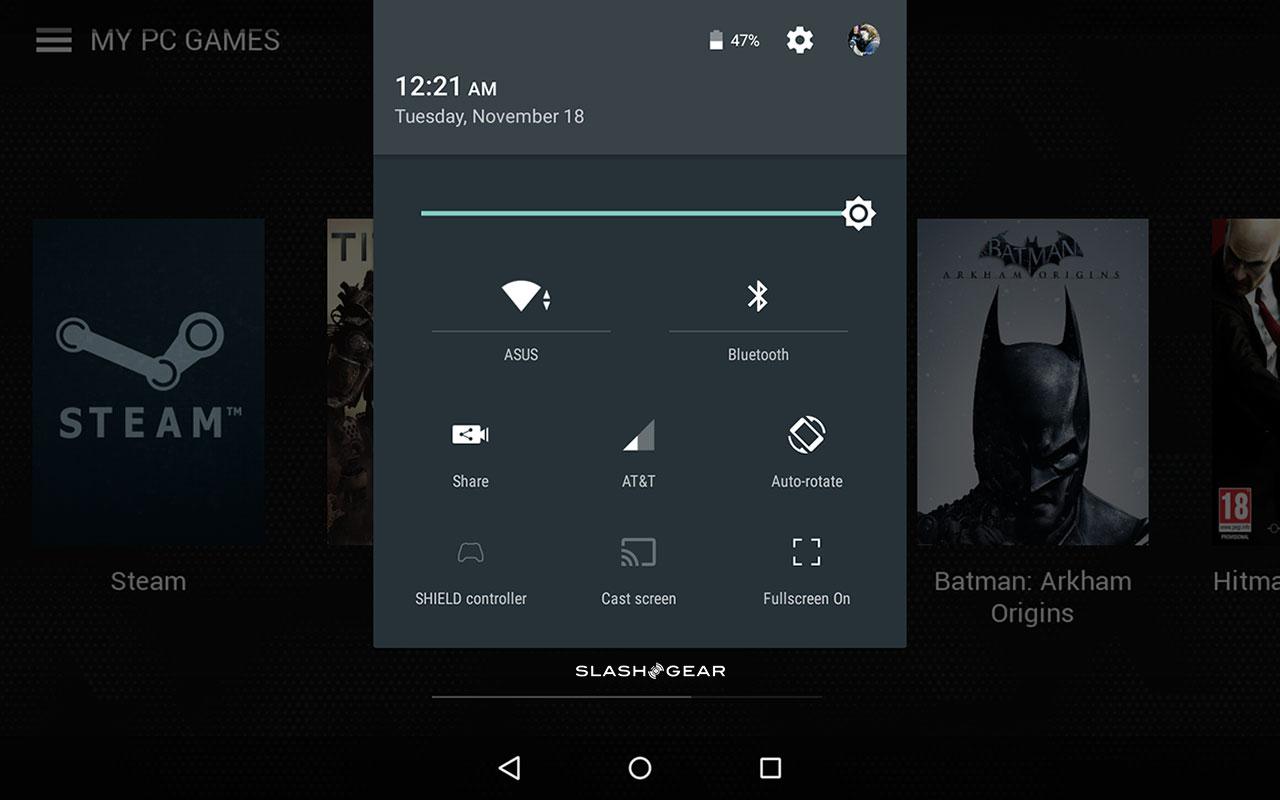Click the brightness slider thumb
Screen dimensions: 1280x800
coord(859,213)
